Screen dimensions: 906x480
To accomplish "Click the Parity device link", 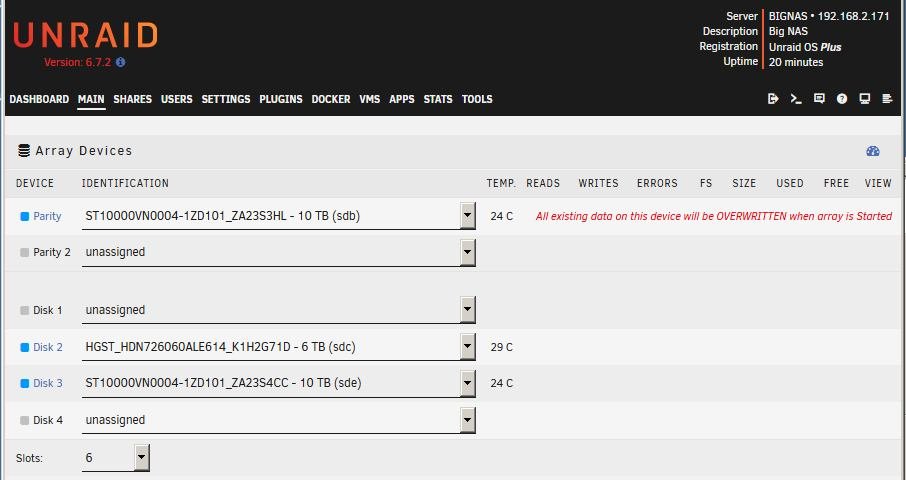I will 47,216.
